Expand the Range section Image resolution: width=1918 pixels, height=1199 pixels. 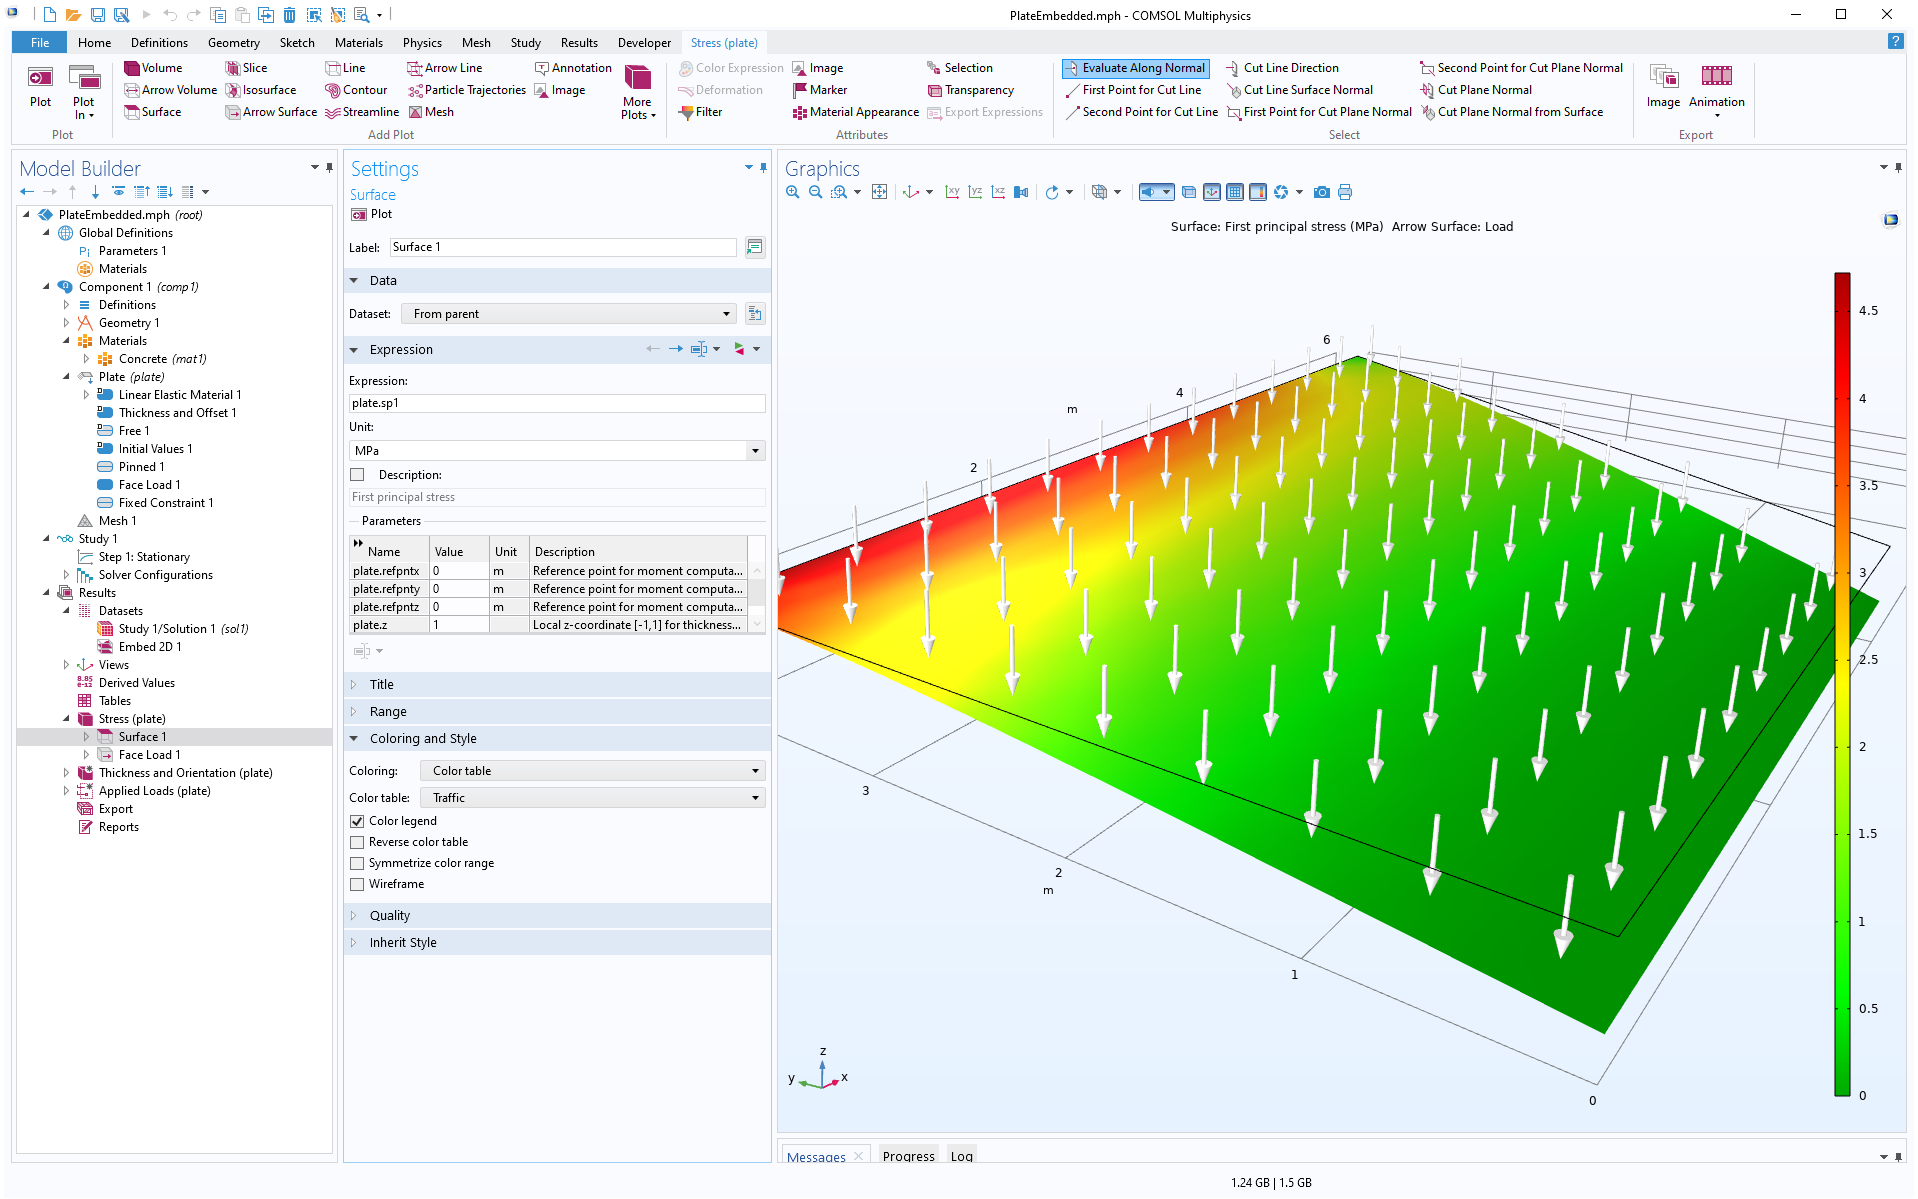pyautogui.click(x=388, y=712)
